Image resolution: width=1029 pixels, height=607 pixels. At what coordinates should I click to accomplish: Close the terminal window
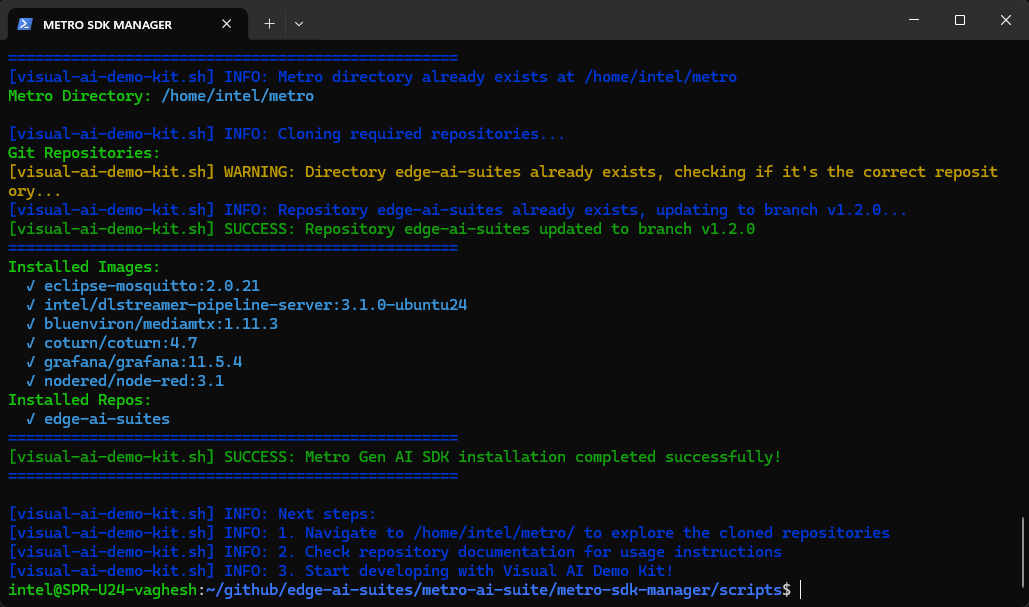point(1005,20)
